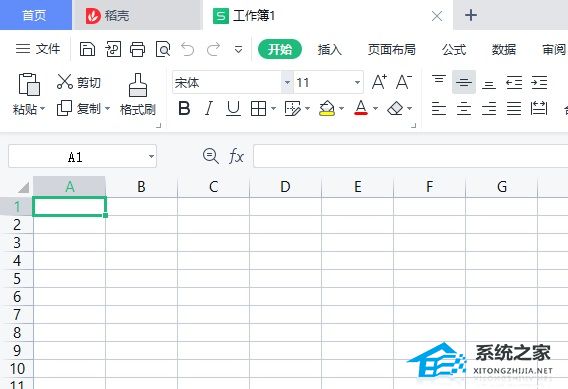Viewport: 568px width, 389px height.
Task: Open the 文件 menu
Action: pyautogui.click(x=38, y=49)
